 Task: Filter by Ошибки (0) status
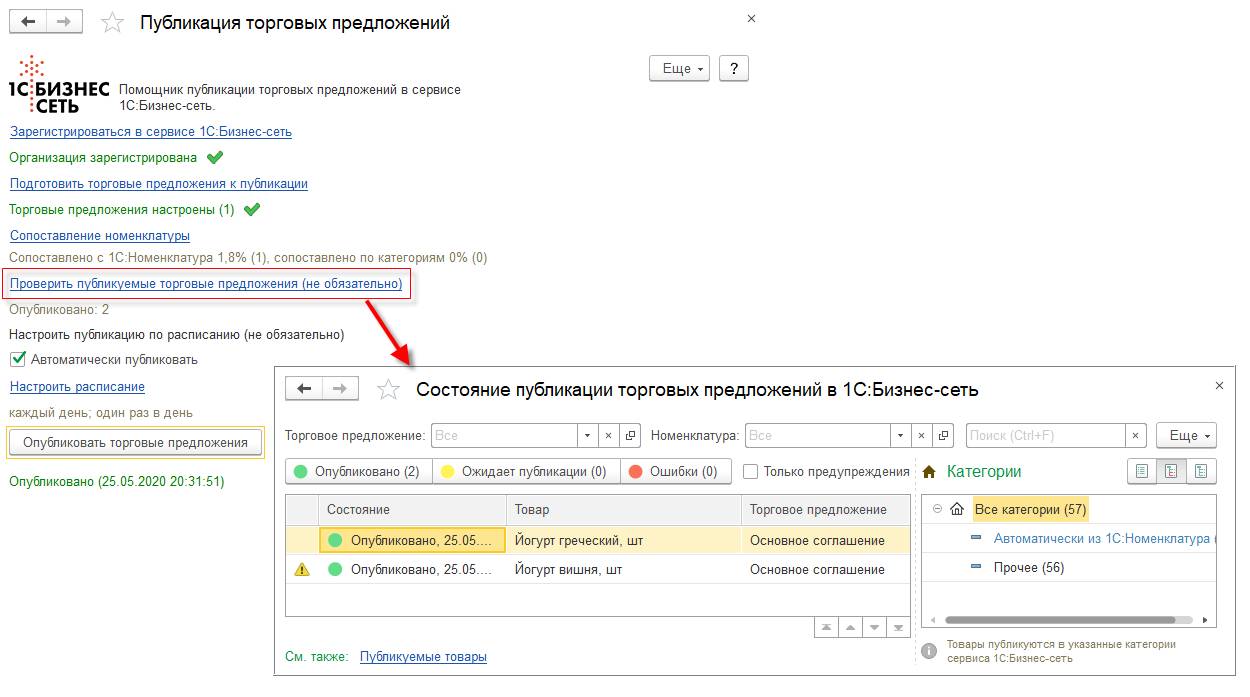coord(676,471)
